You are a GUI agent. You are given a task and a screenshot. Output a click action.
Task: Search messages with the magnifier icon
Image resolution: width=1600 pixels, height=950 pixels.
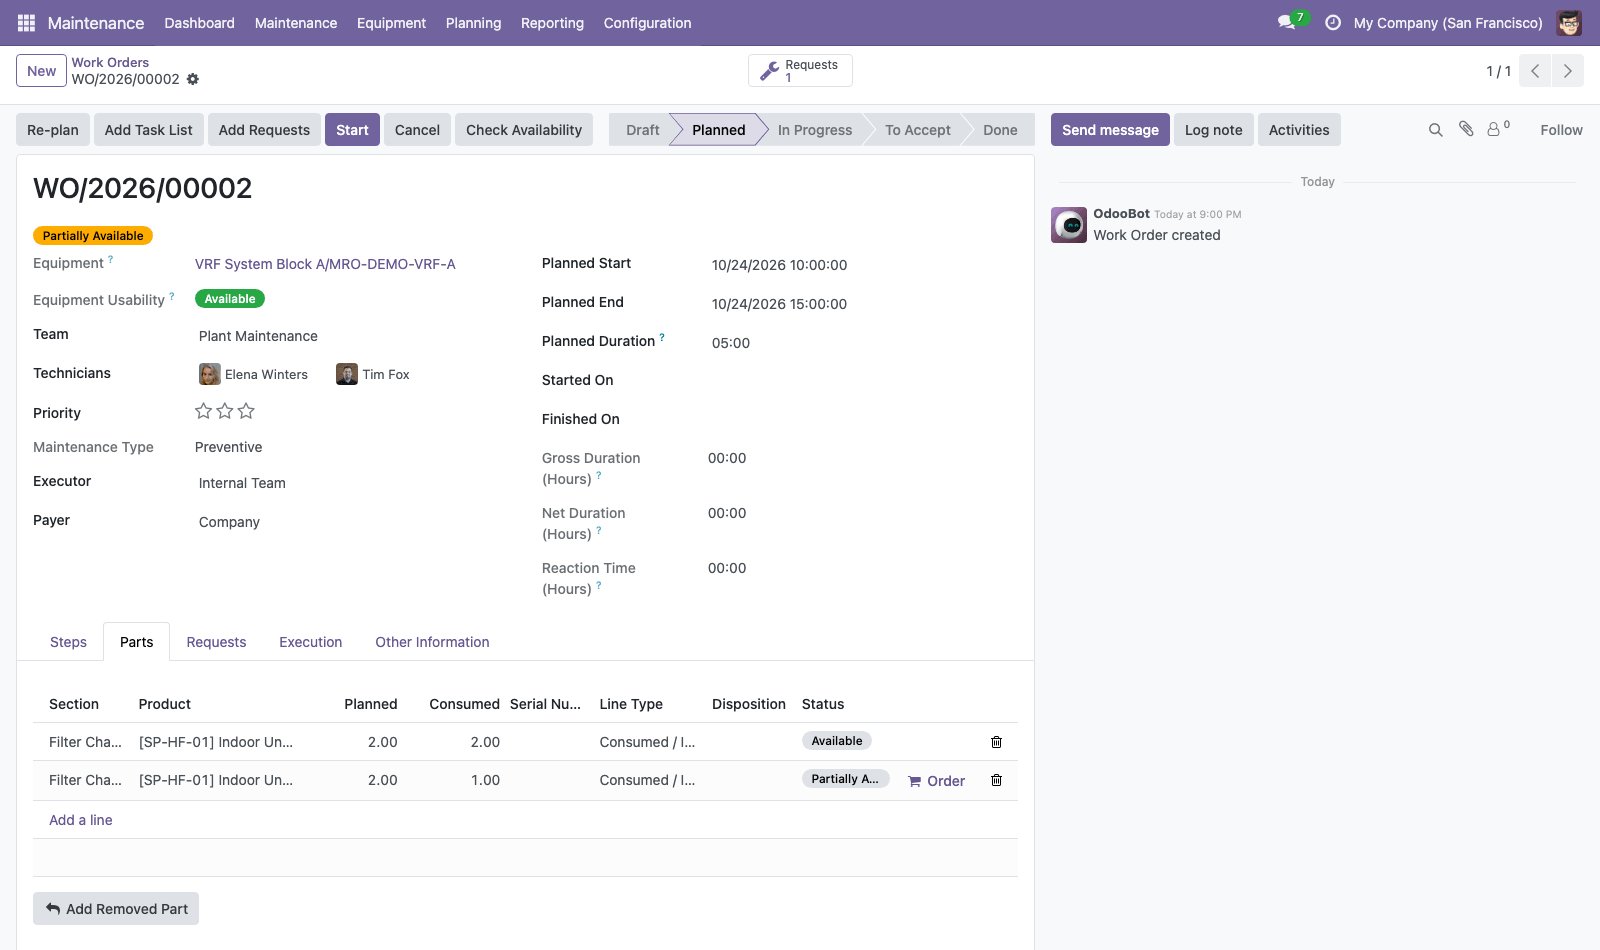pyautogui.click(x=1436, y=130)
